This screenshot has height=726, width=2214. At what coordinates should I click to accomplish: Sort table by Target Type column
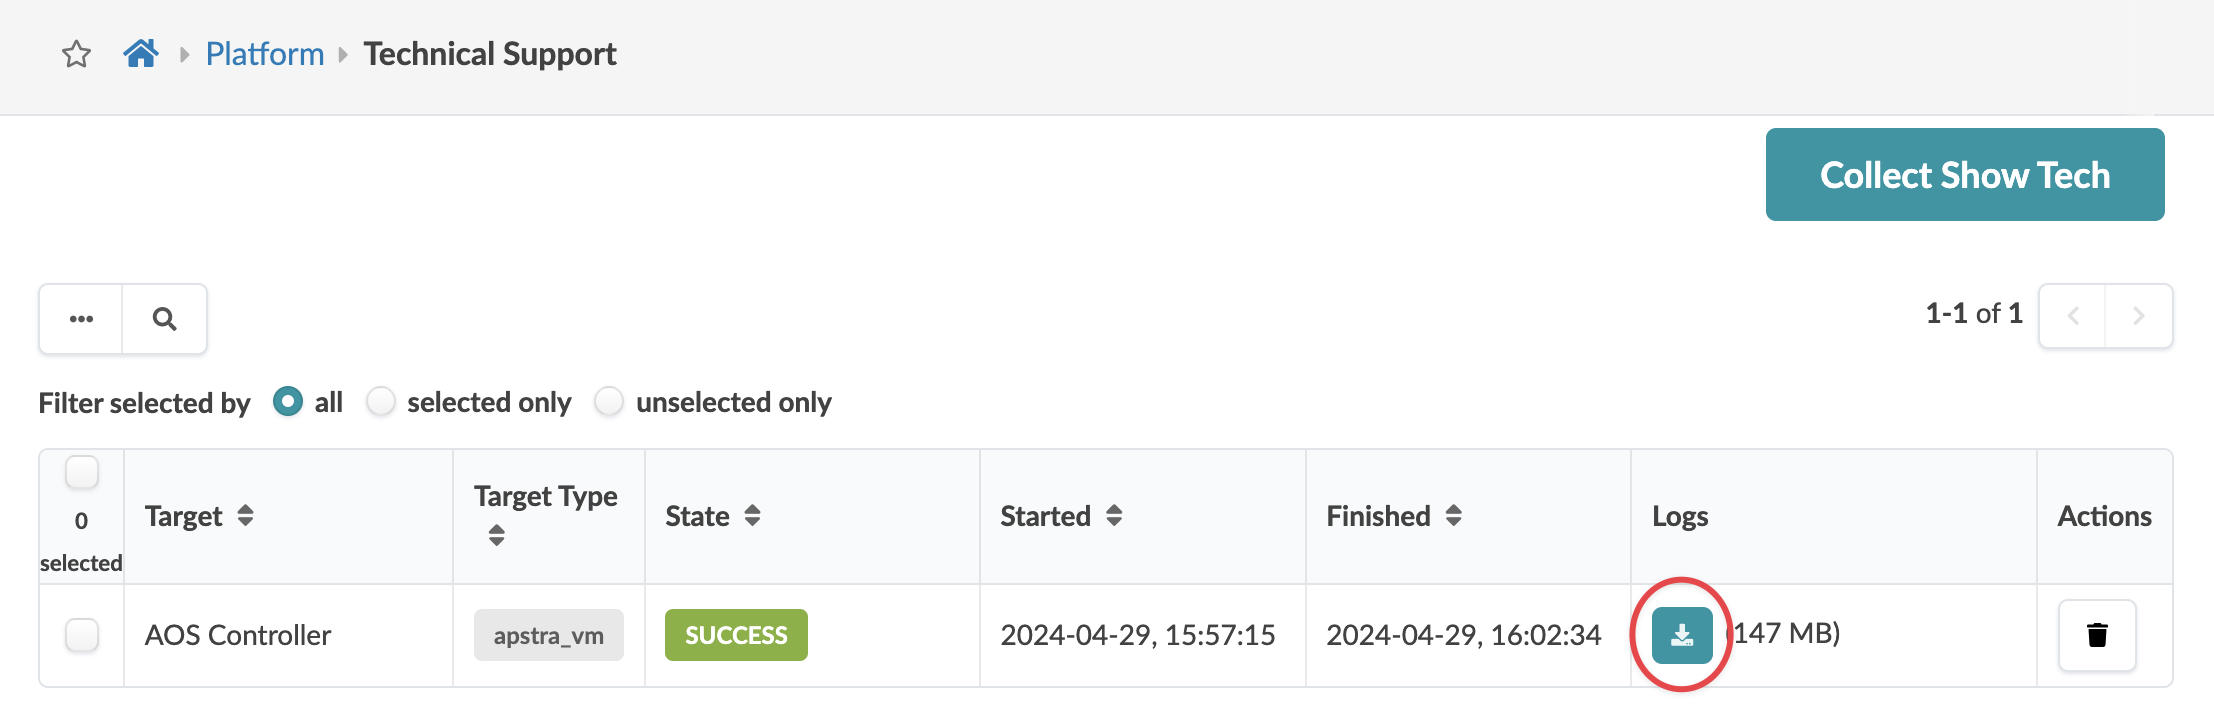click(497, 535)
